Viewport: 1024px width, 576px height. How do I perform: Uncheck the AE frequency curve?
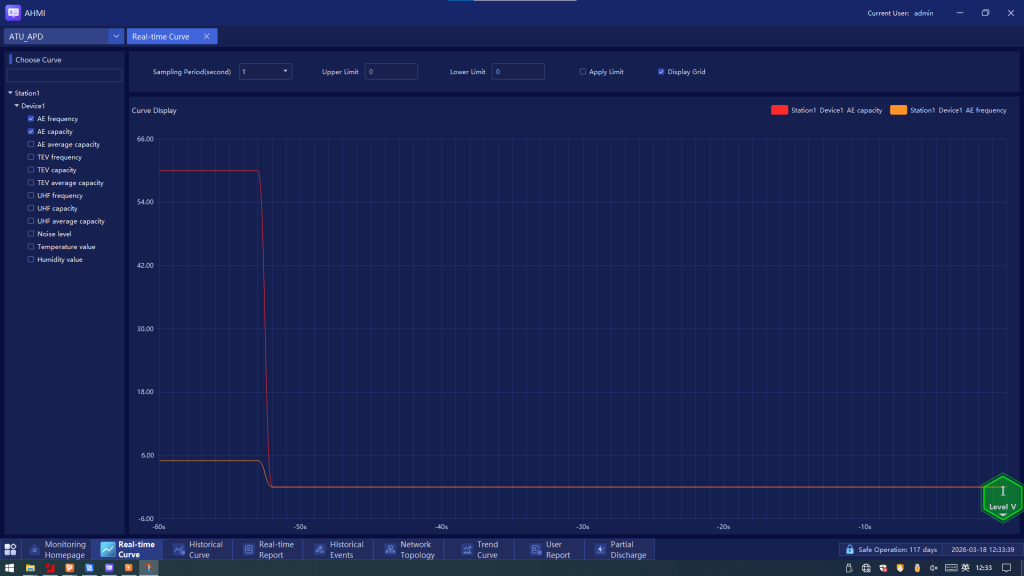[31, 119]
